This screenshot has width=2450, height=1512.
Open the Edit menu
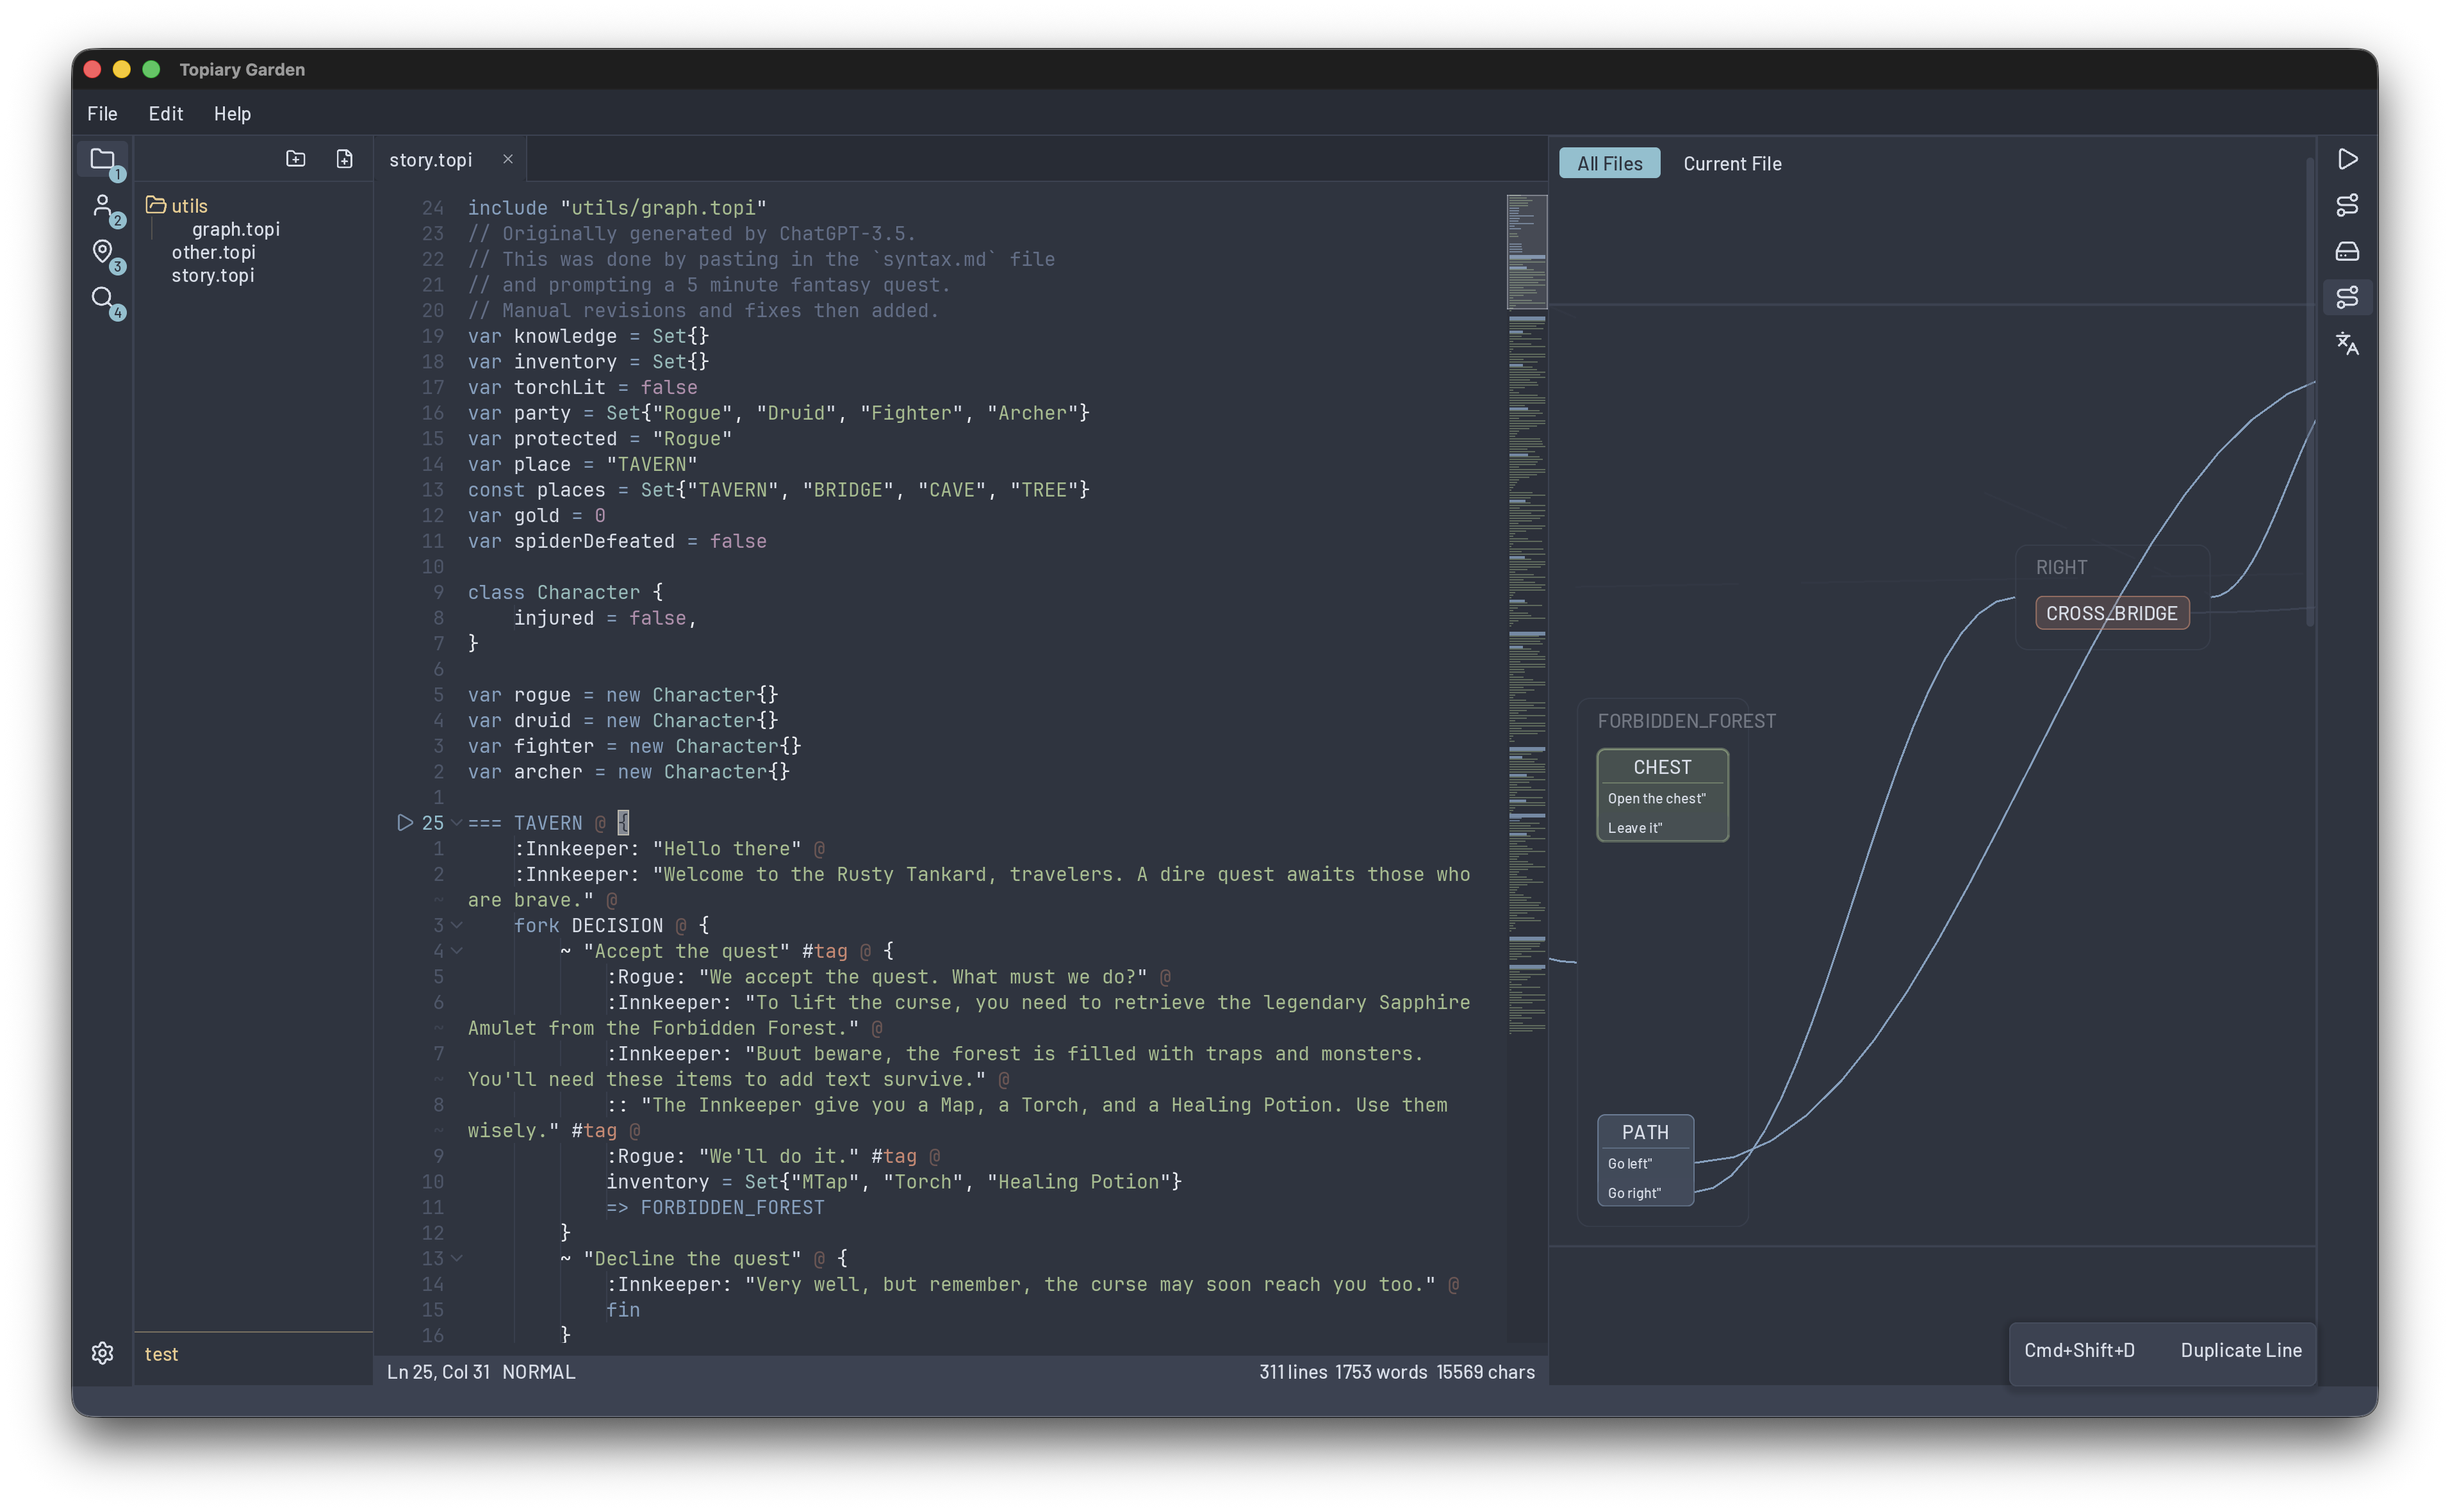click(165, 114)
